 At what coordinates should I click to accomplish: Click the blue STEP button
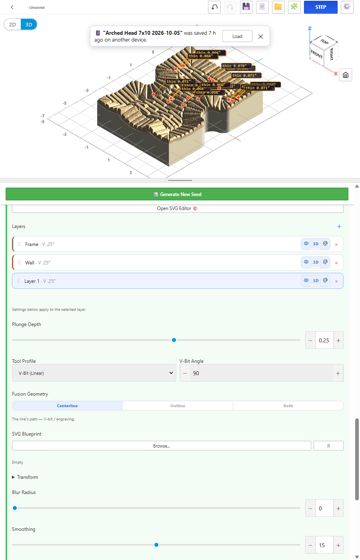(320, 7)
